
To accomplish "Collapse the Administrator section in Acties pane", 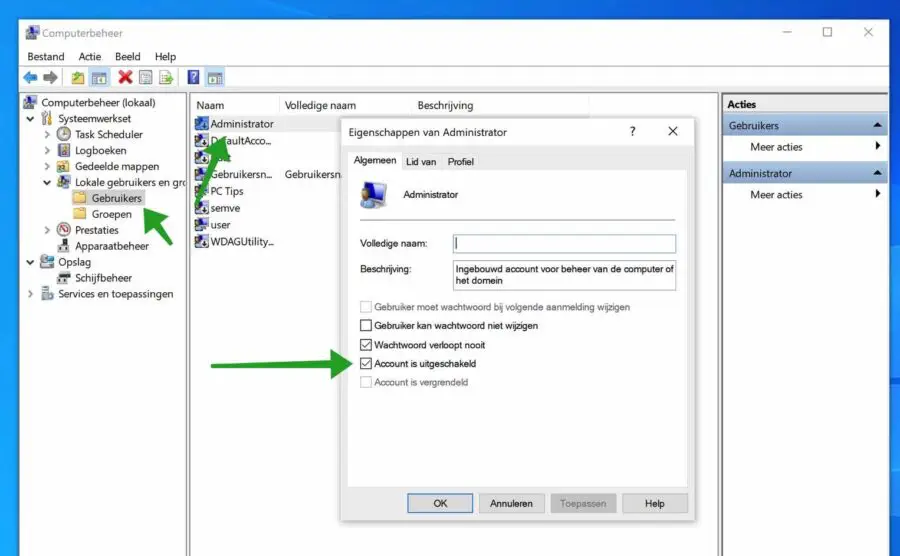I will [877, 173].
